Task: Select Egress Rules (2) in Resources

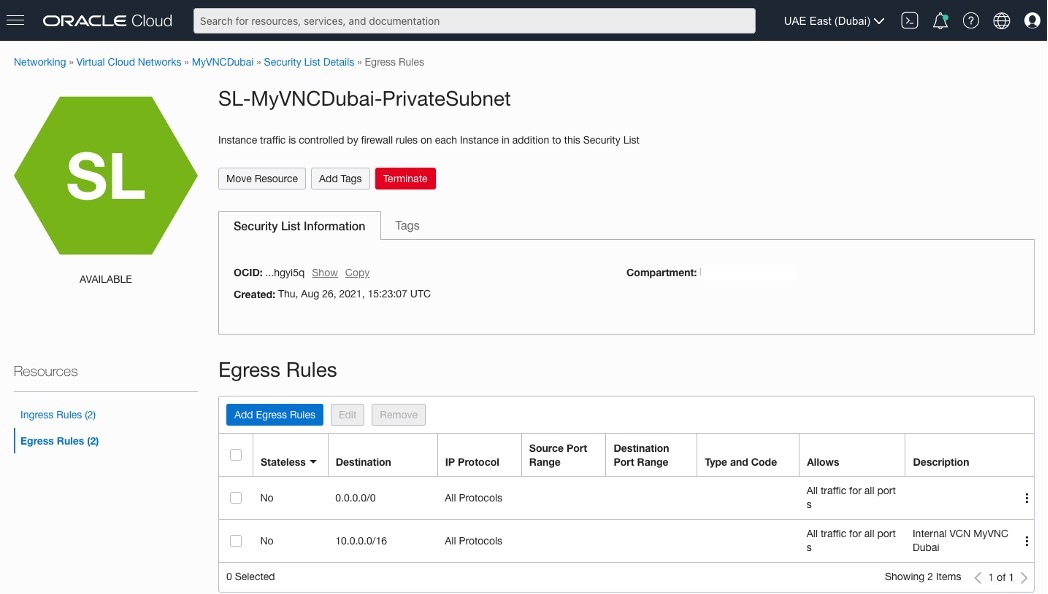Action: 59,441
